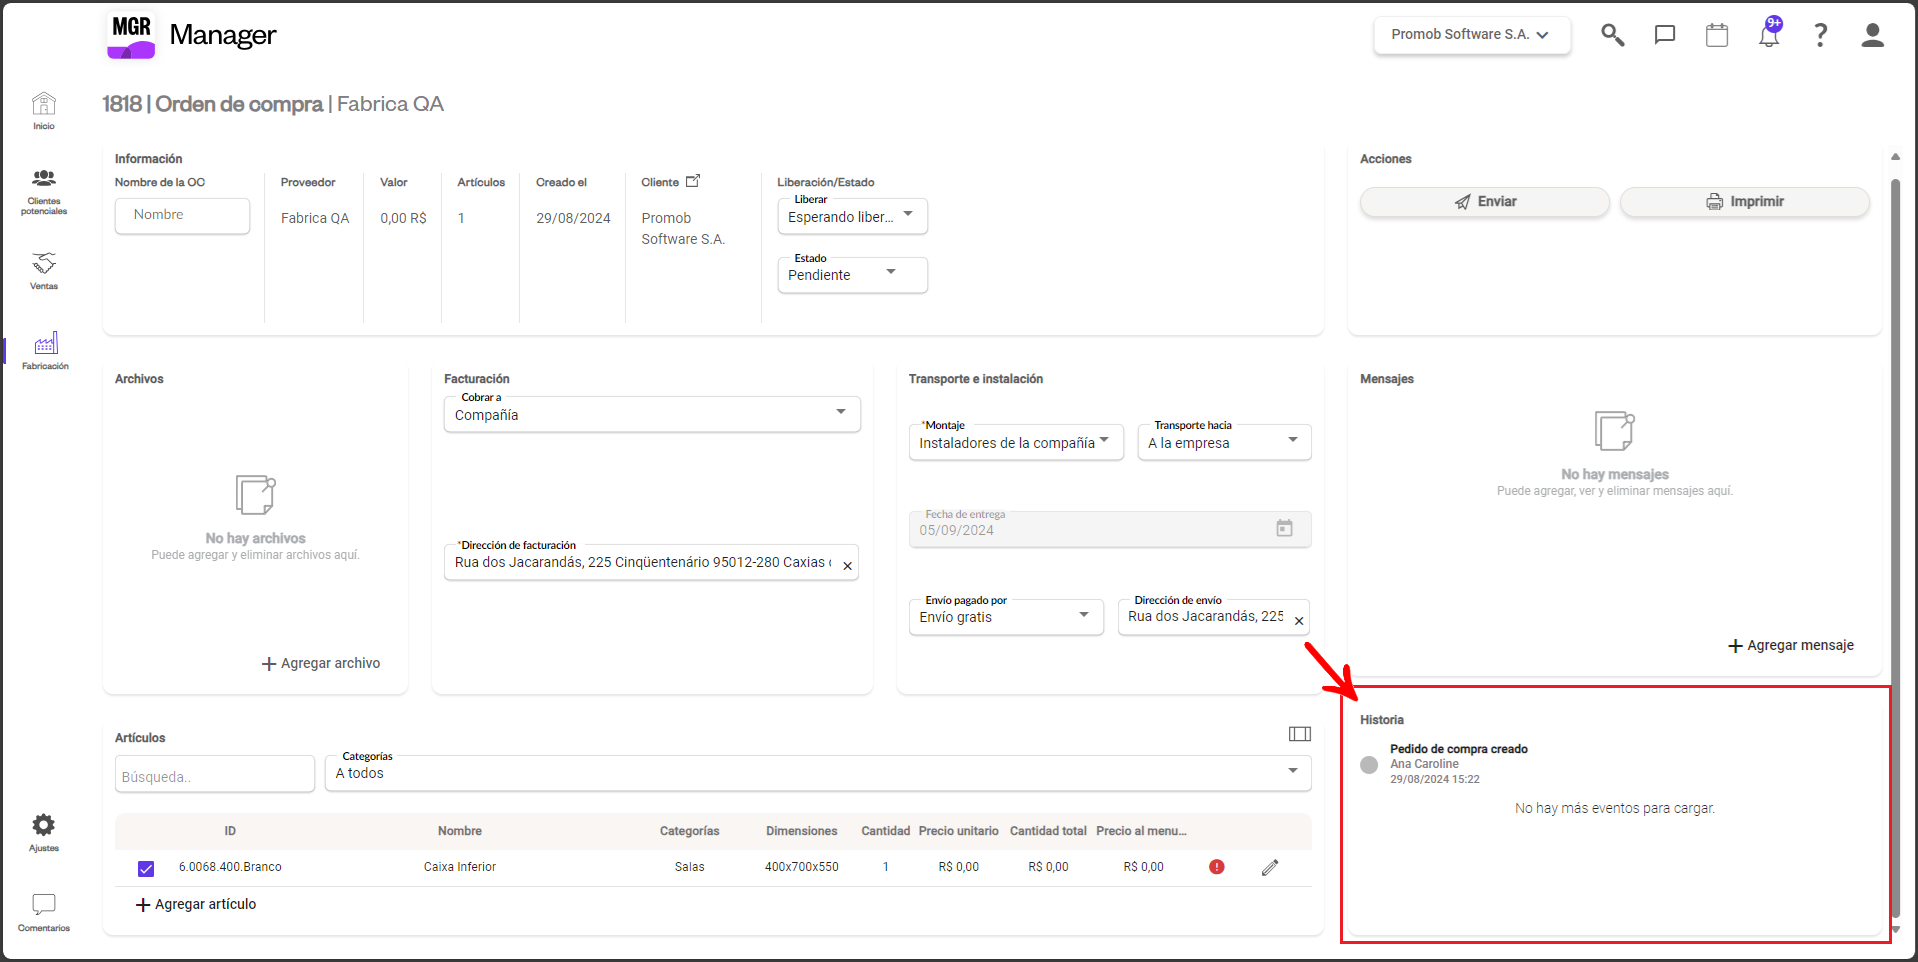Click Agregar archivo
This screenshot has height=962, width=1918.
(321, 664)
